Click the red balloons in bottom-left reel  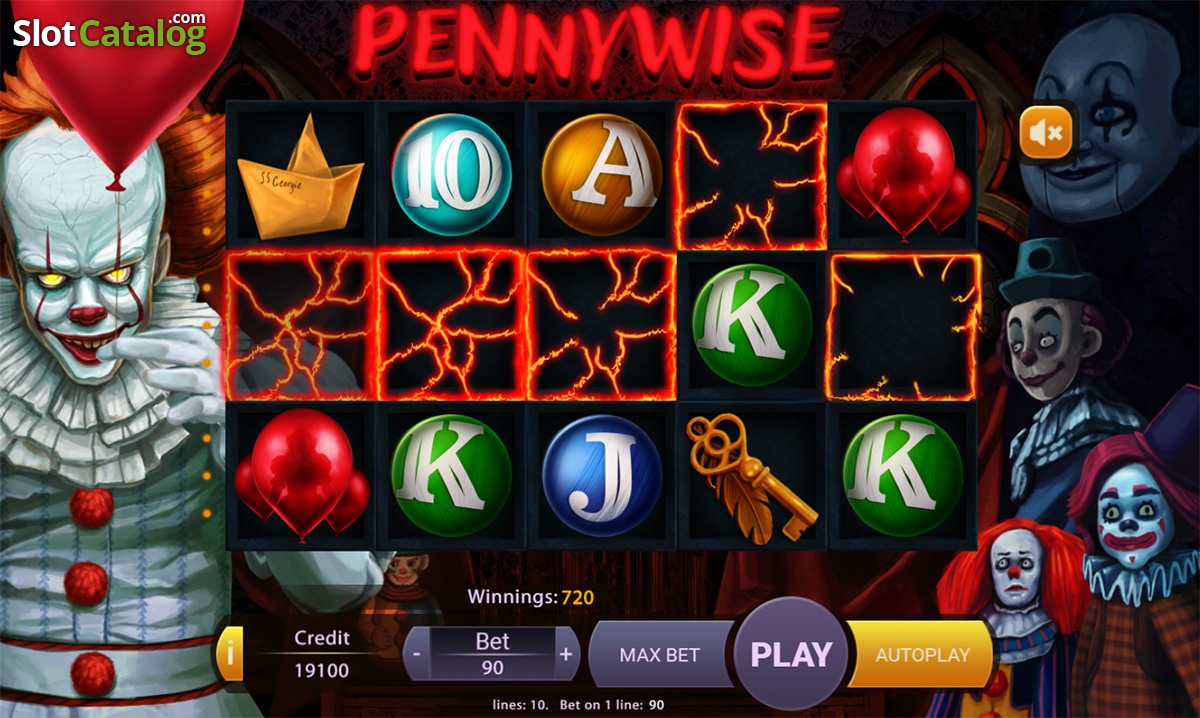coord(301,475)
